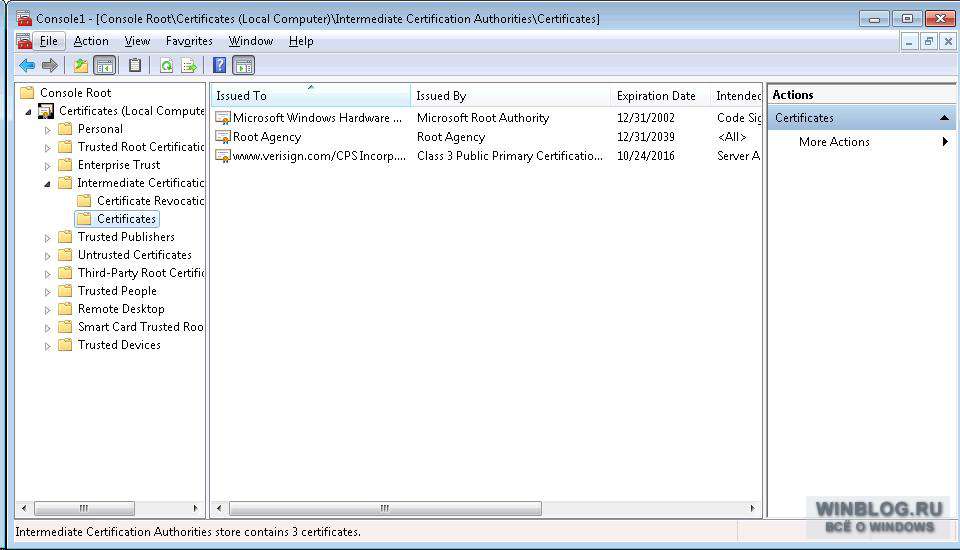Click the expiration date 12/31/2002
The width and height of the screenshot is (960, 550).
[x=645, y=118]
